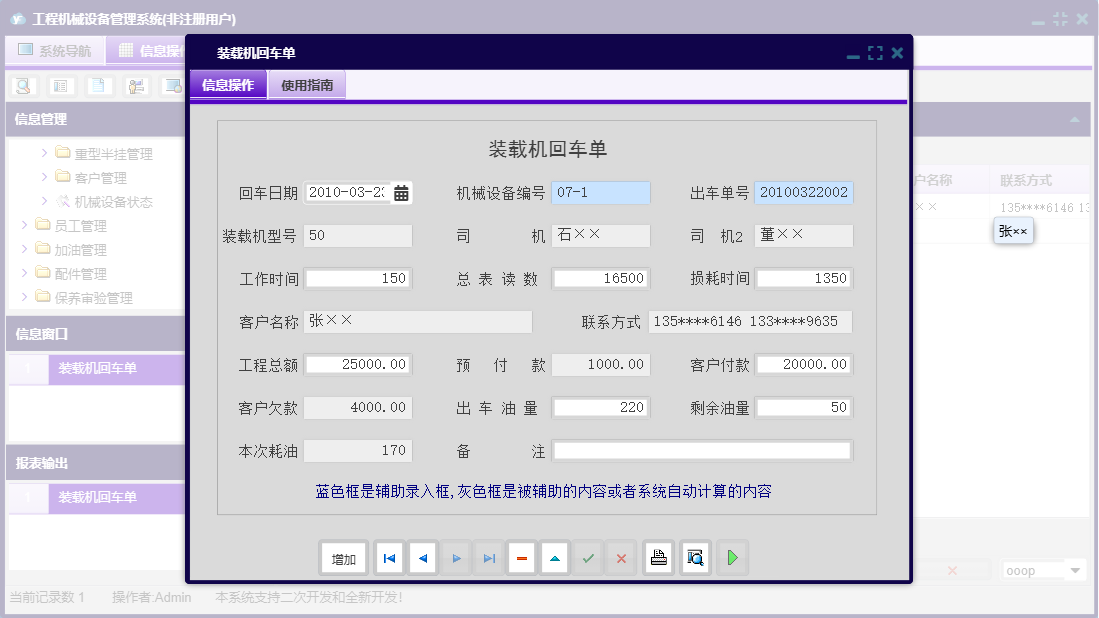Click the search icon in the left toolbar
Viewport: 1099px width, 618px height.
22,85
